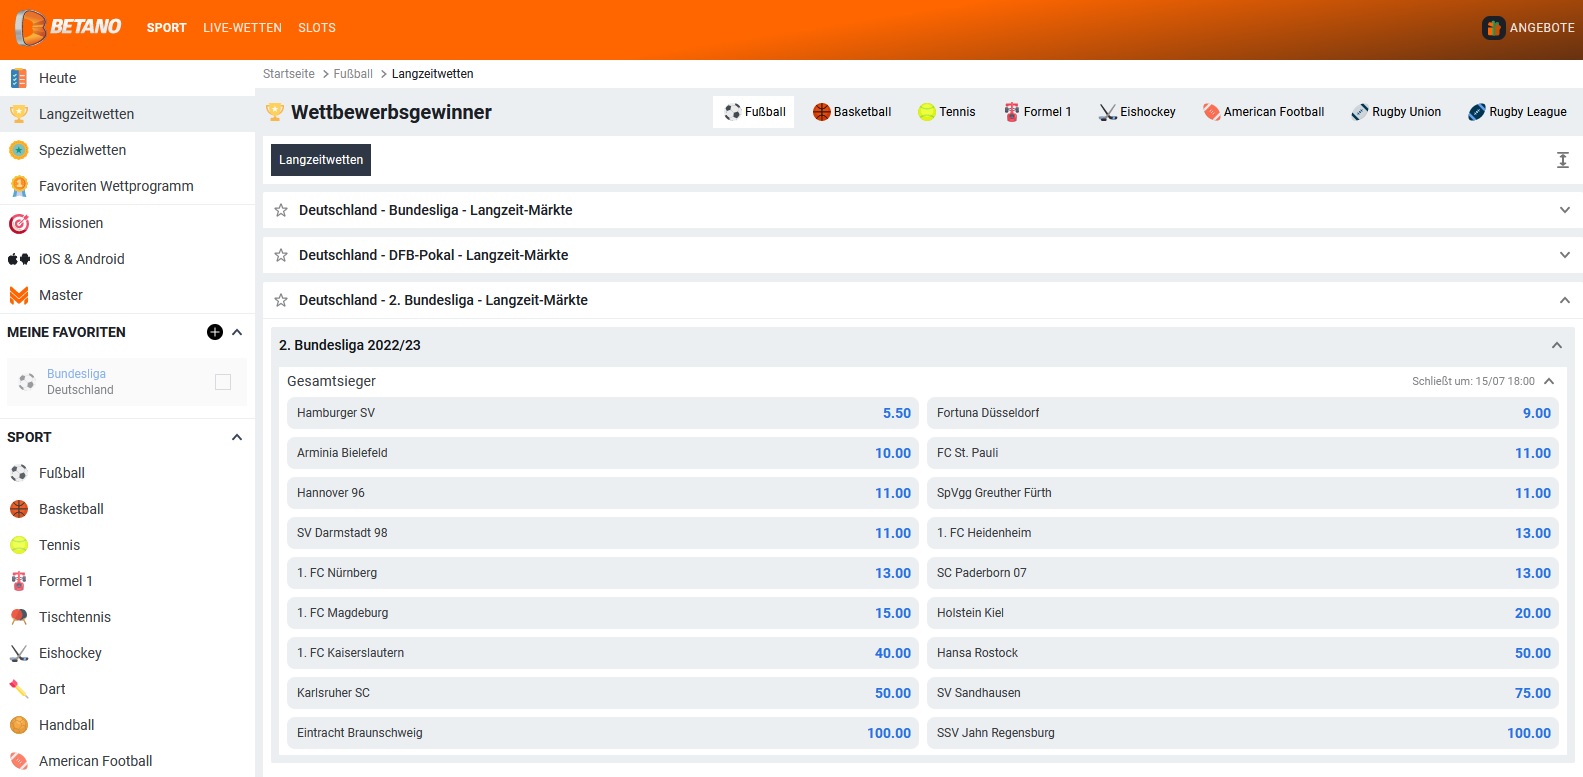1583x777 pixels.
Task: Go to Fußball breadcrumb
Action: point(353,74)
